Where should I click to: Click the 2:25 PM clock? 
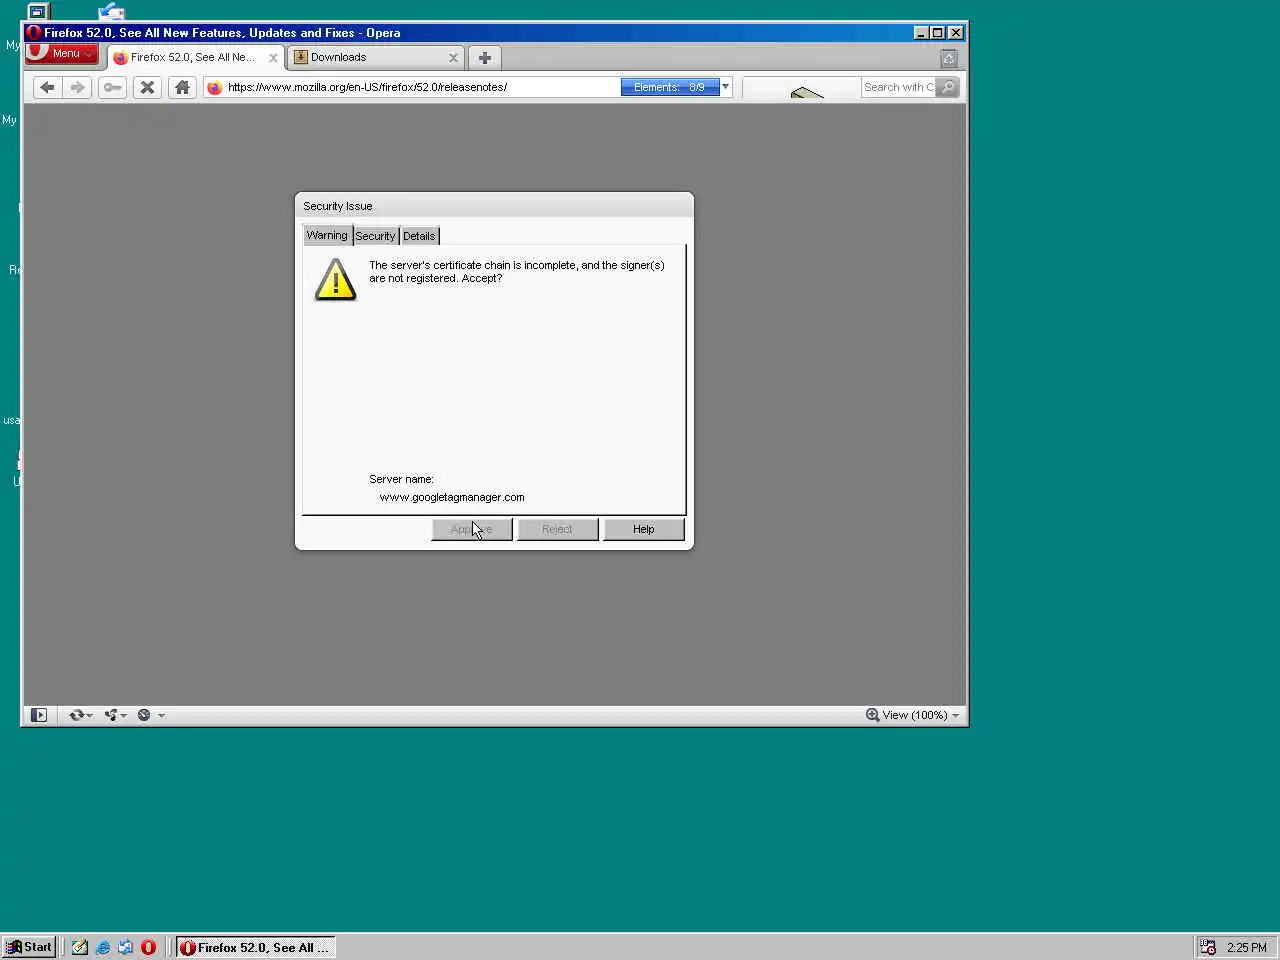[1247, 947]
